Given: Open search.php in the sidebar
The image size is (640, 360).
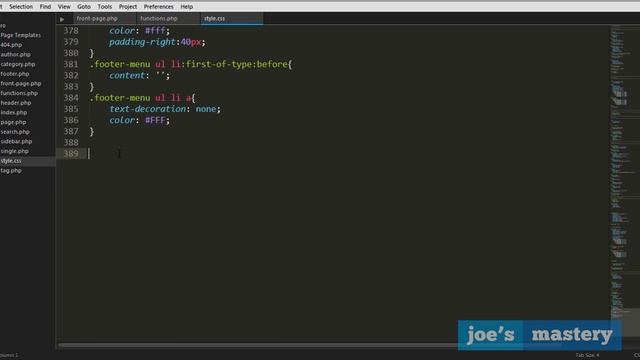Looking at the screenshot, I should point(15,132).
